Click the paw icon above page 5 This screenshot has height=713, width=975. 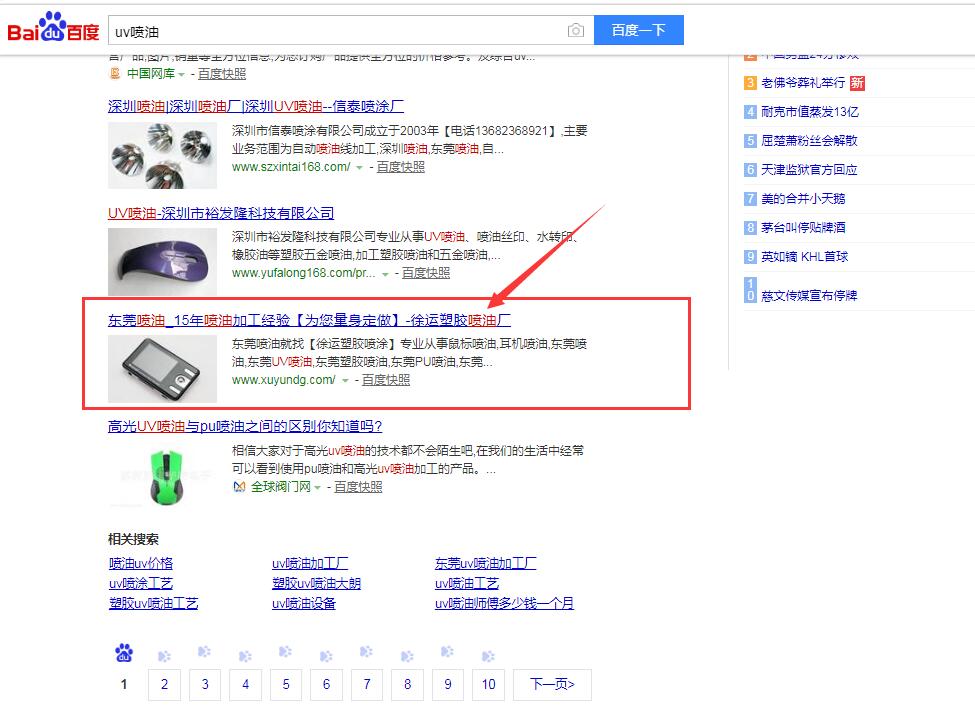[x=285, y=653]
